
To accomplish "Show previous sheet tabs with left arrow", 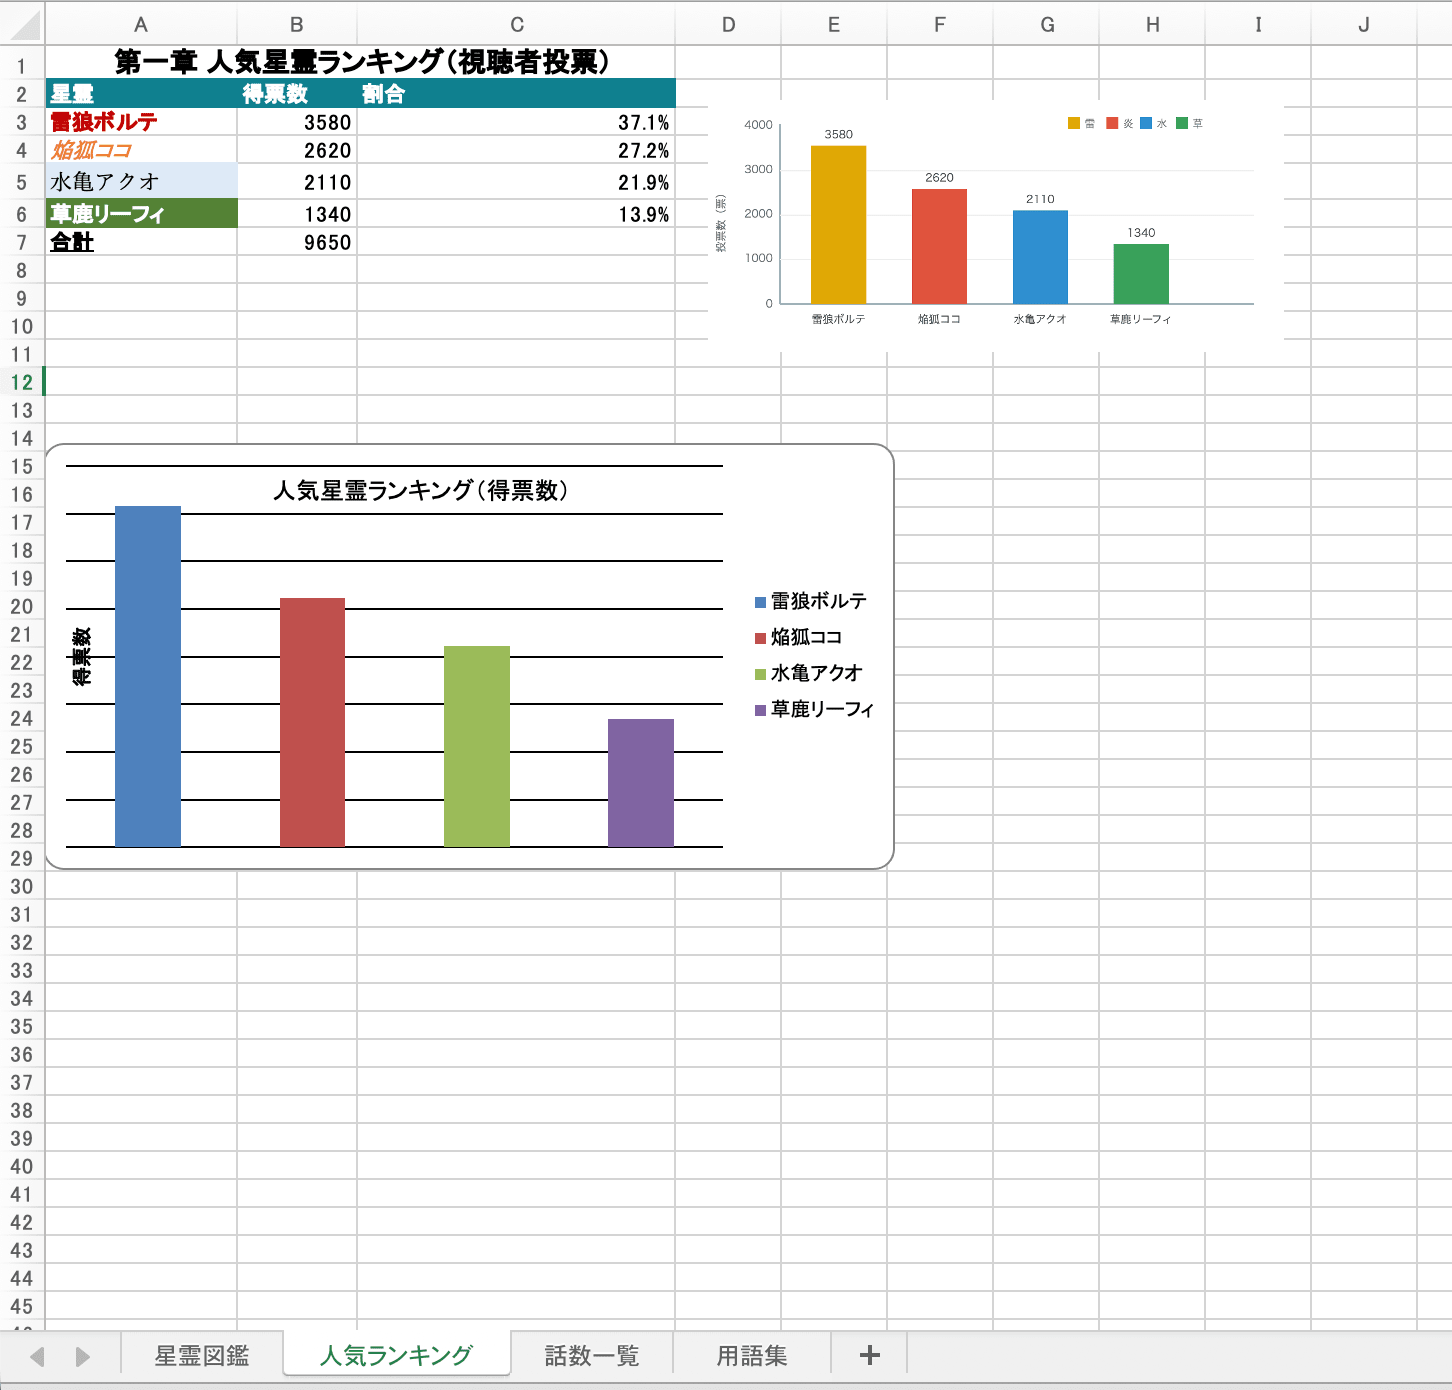I will (38, 1356).
